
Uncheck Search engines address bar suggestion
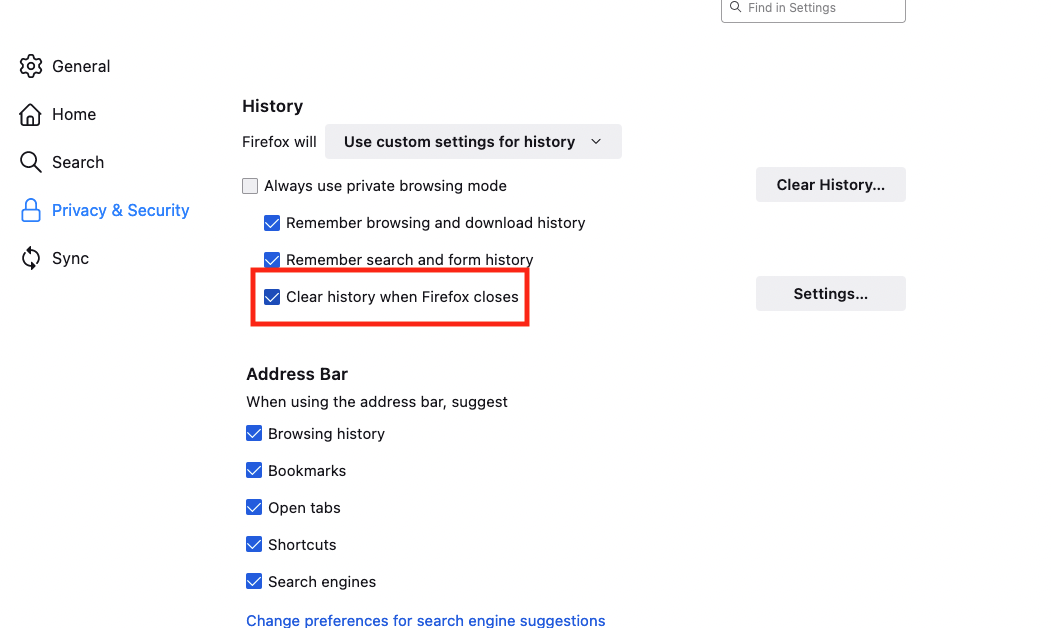pos(254,581)
